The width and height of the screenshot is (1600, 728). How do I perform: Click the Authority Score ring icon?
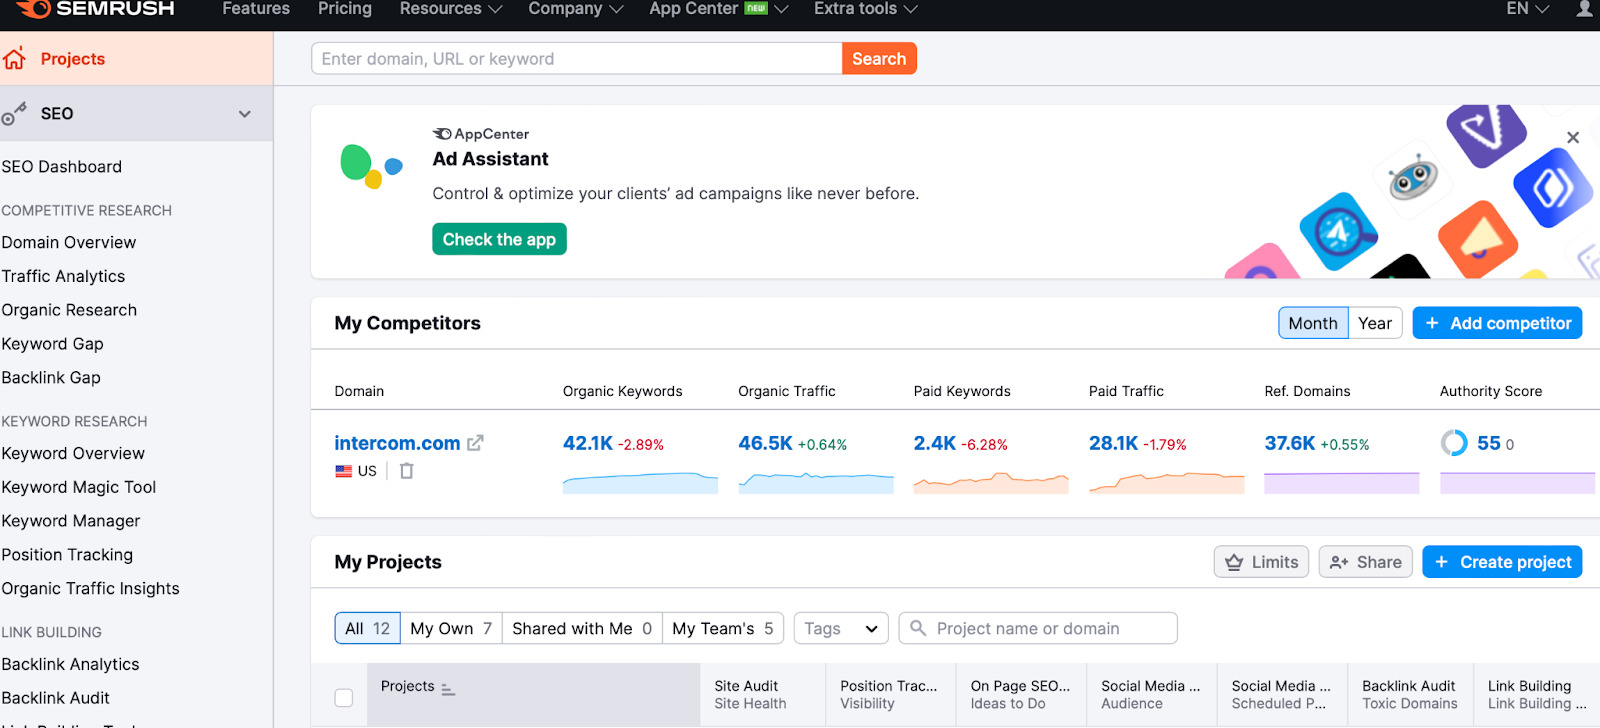[x=1454, y=443]
